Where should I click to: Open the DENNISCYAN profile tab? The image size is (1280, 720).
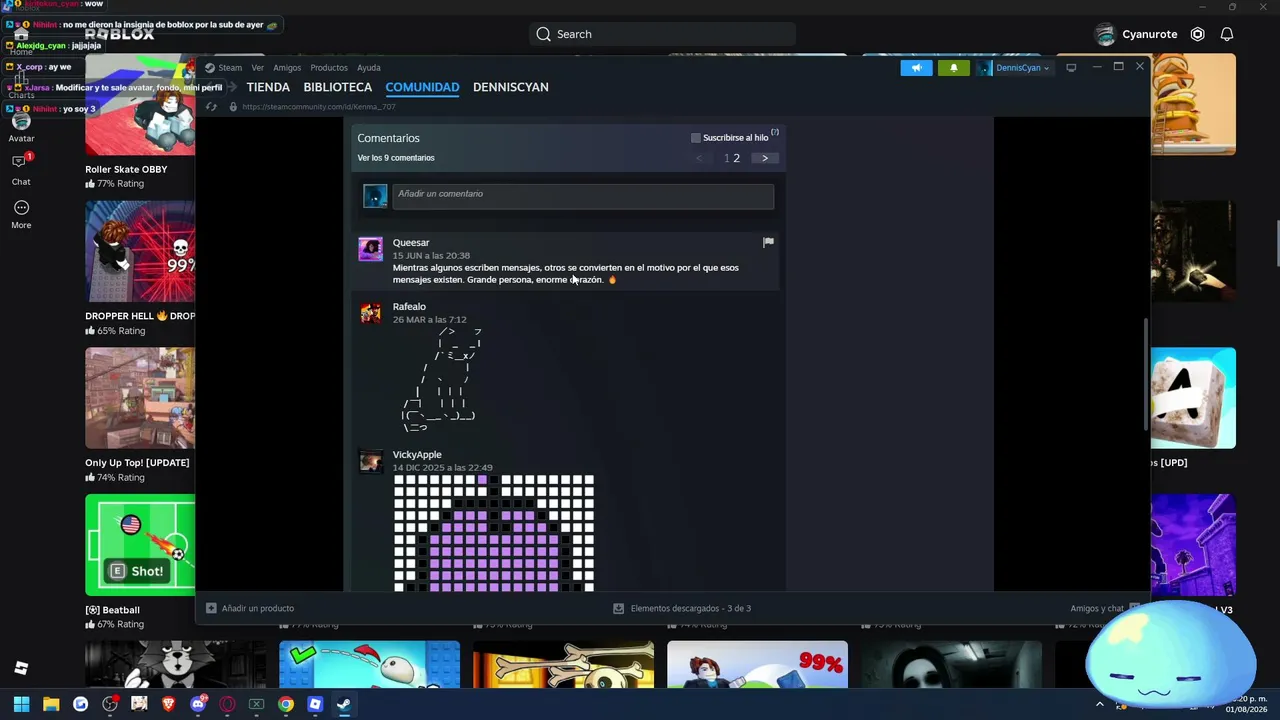coord(511,87)
